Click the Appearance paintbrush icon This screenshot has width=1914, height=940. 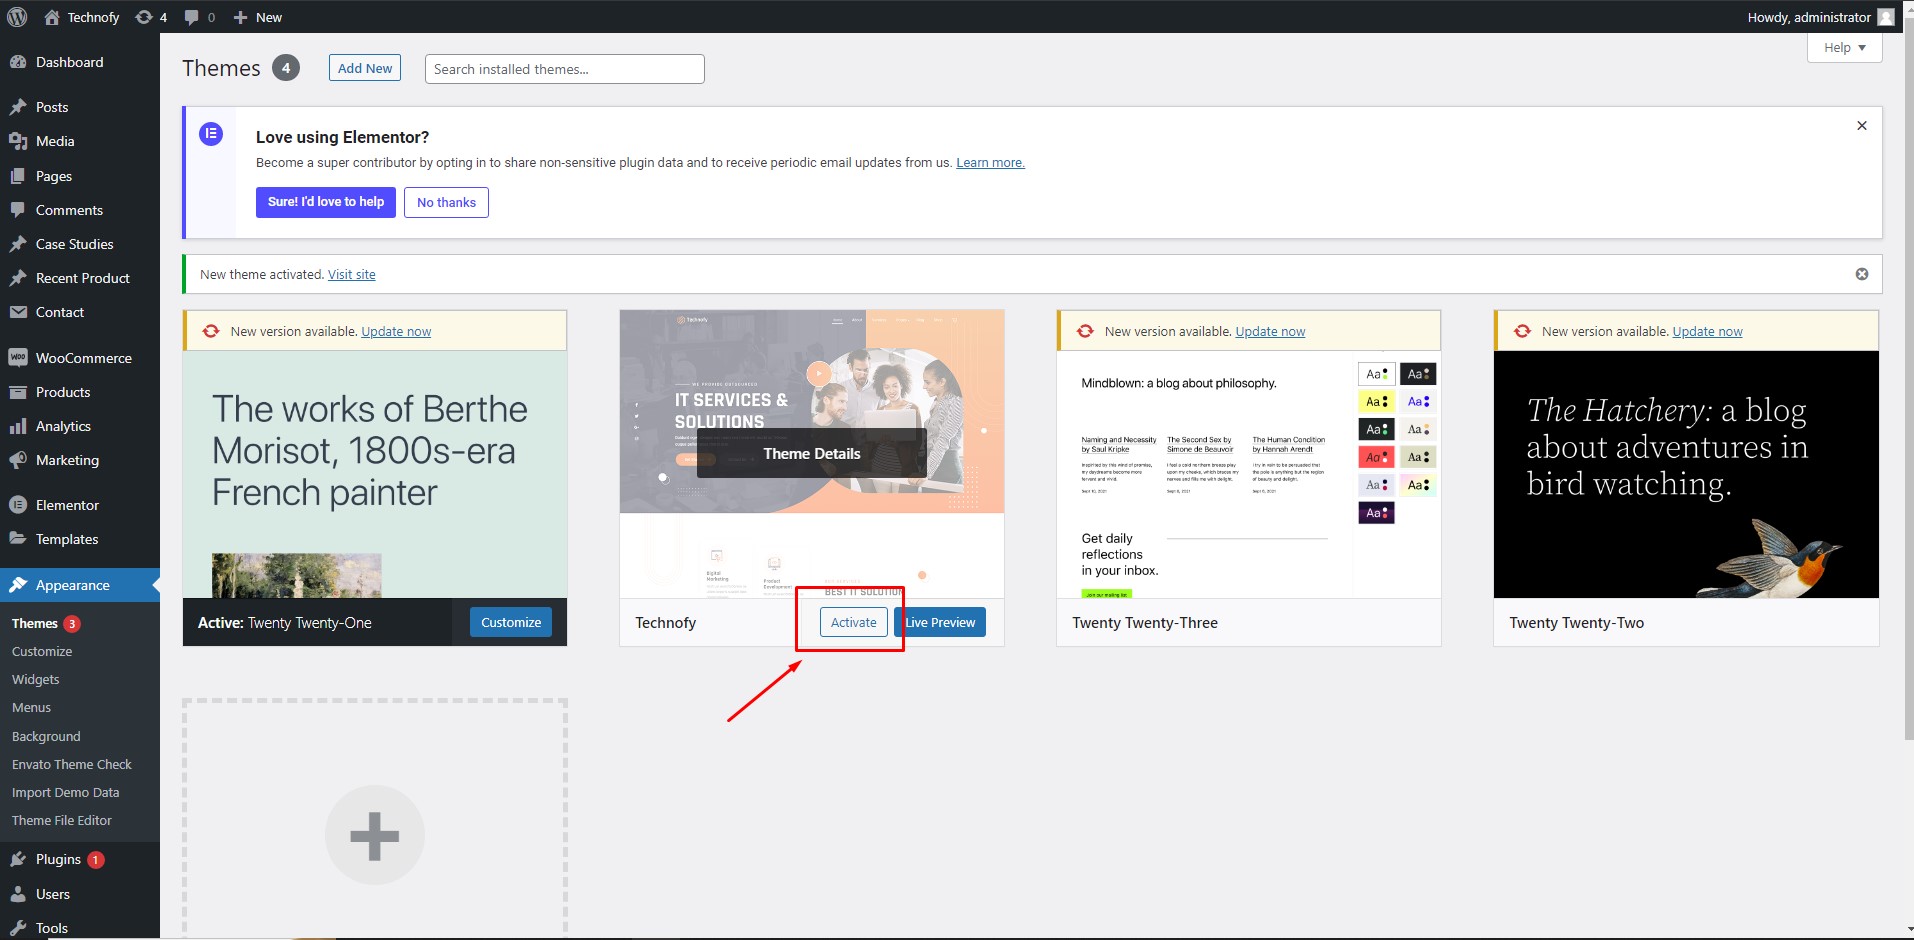[18, 585]
